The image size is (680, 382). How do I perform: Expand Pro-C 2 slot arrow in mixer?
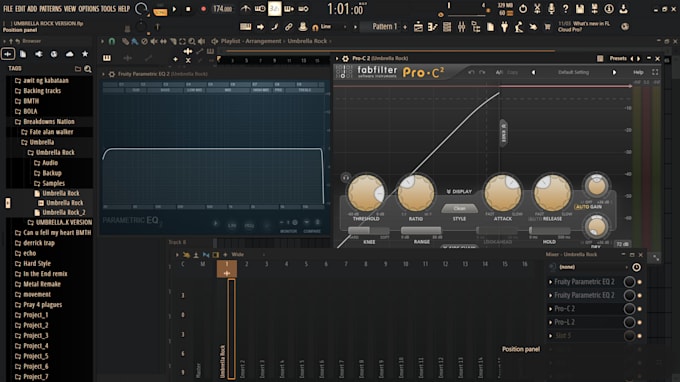(x=551, y=309)
